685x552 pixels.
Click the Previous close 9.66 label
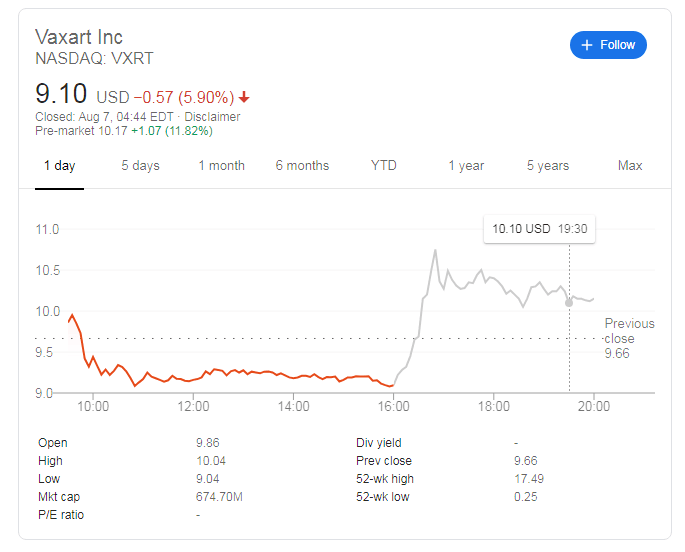(629, 338)
